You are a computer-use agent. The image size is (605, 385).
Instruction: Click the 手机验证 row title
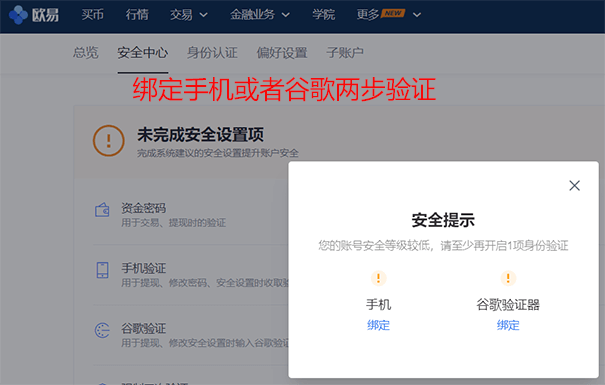(x=144, y=268)
